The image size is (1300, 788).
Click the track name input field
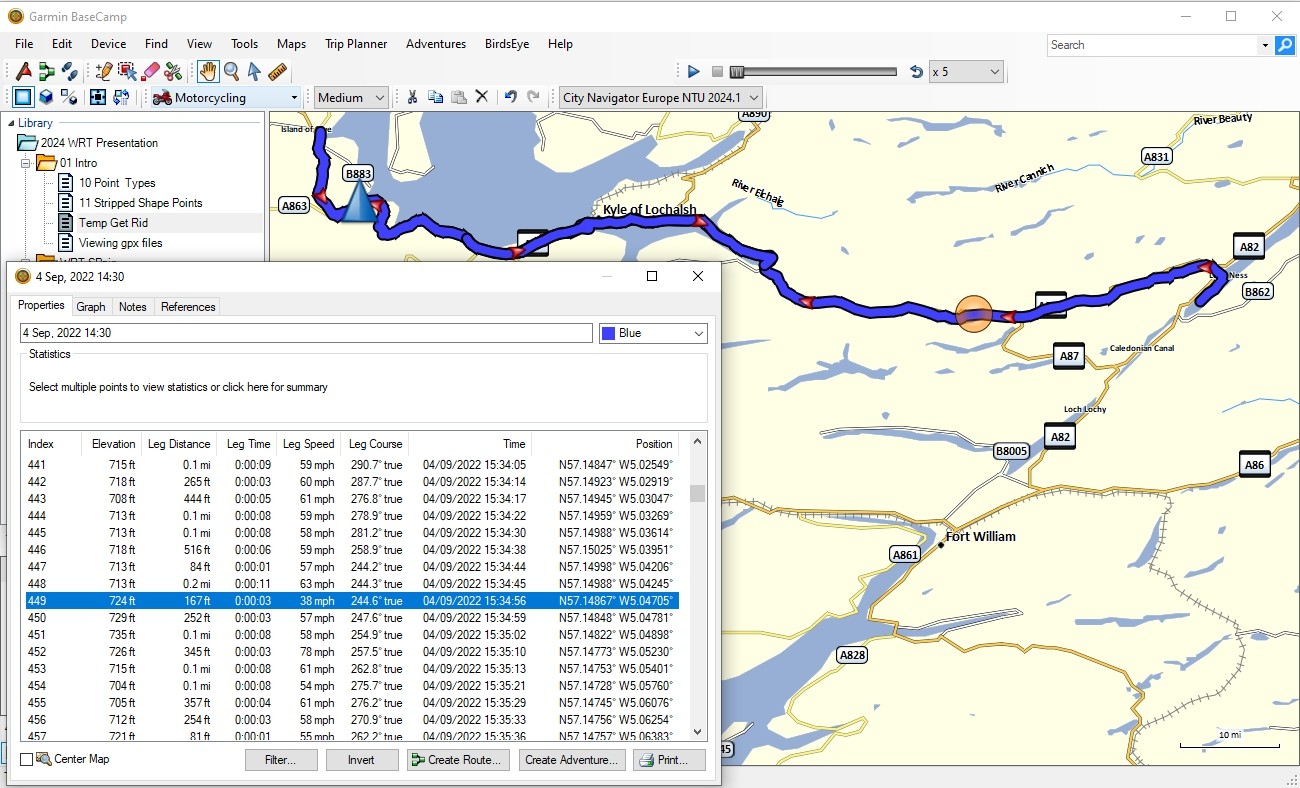[306, 333]
